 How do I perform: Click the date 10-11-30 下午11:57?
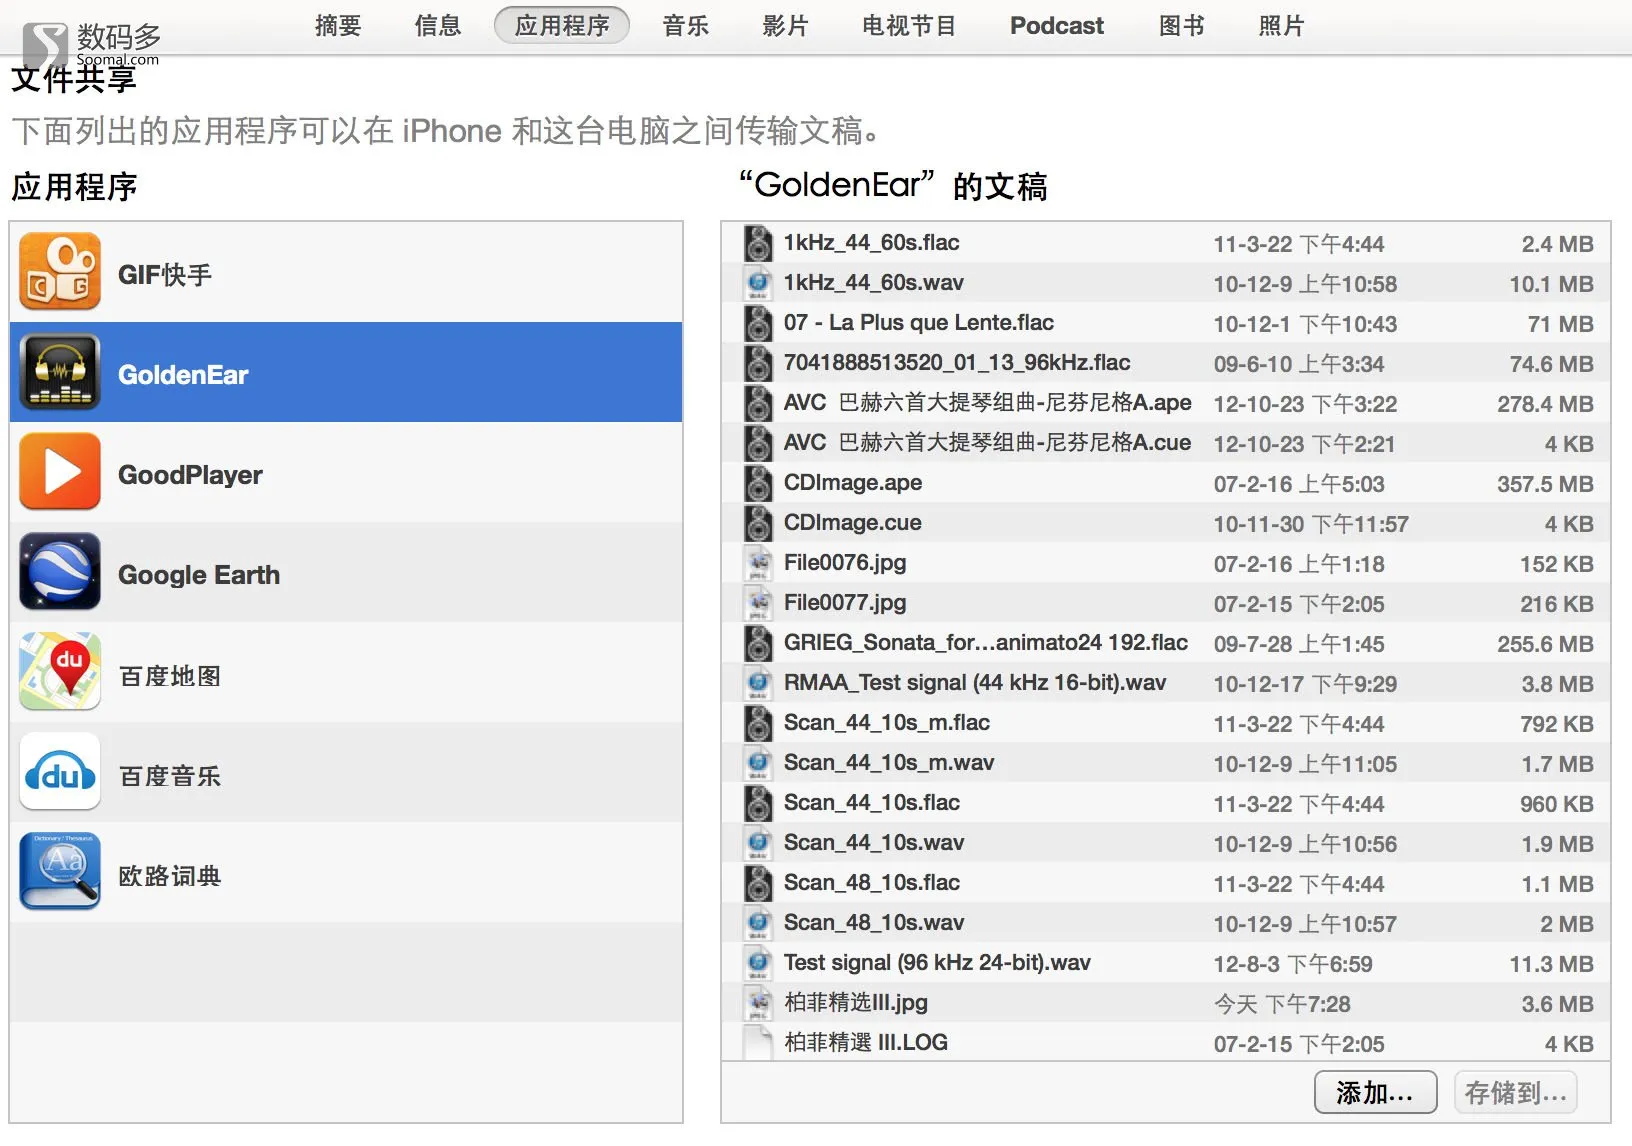tap(1311, 524)
